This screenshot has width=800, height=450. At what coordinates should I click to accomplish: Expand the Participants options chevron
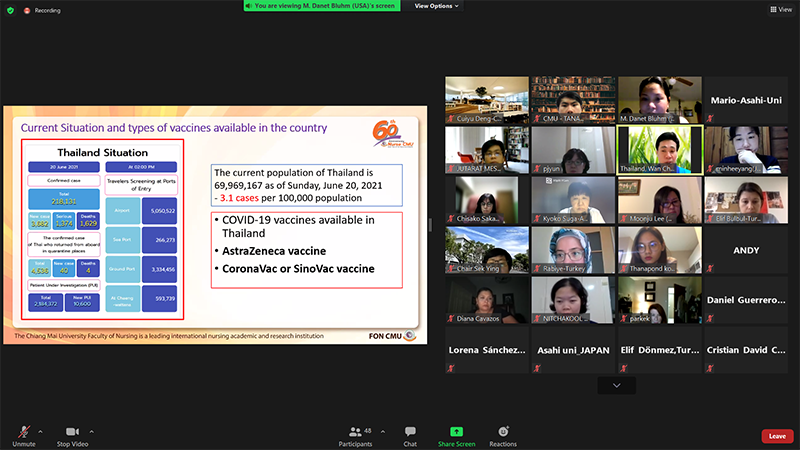point(383,432)
